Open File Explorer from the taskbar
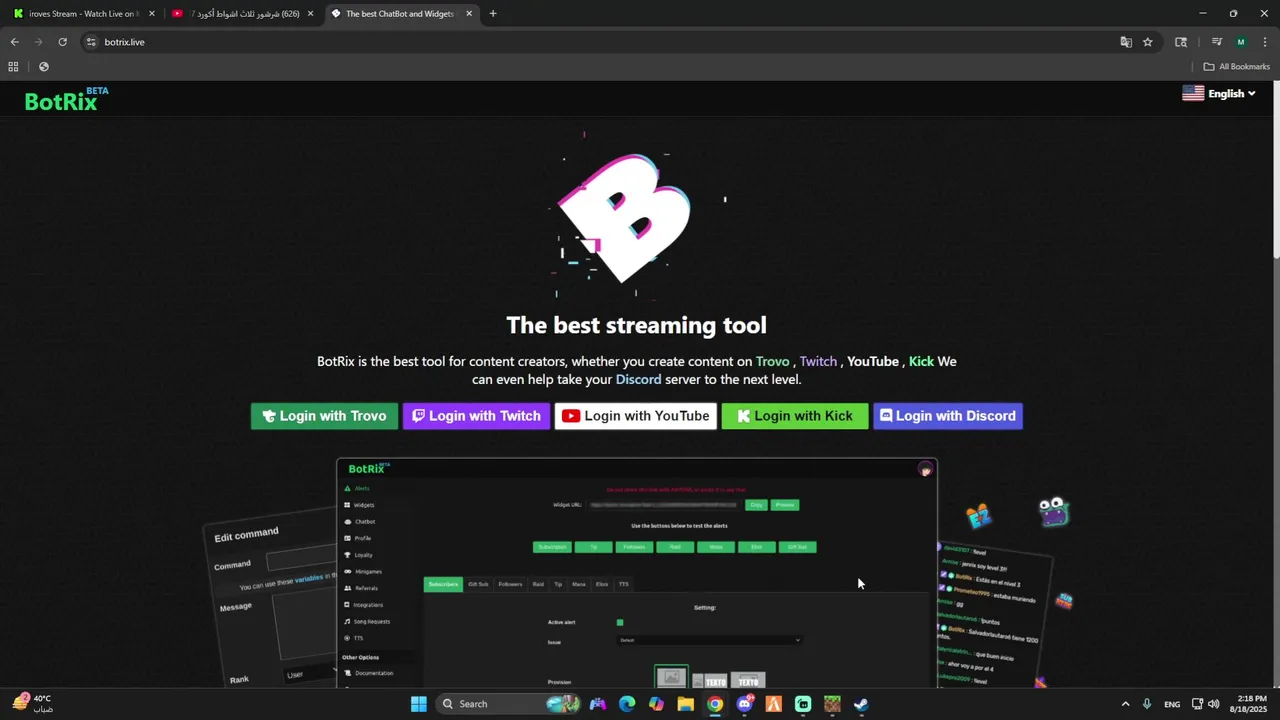This screenshot has height=720, width=1280. 685,704
